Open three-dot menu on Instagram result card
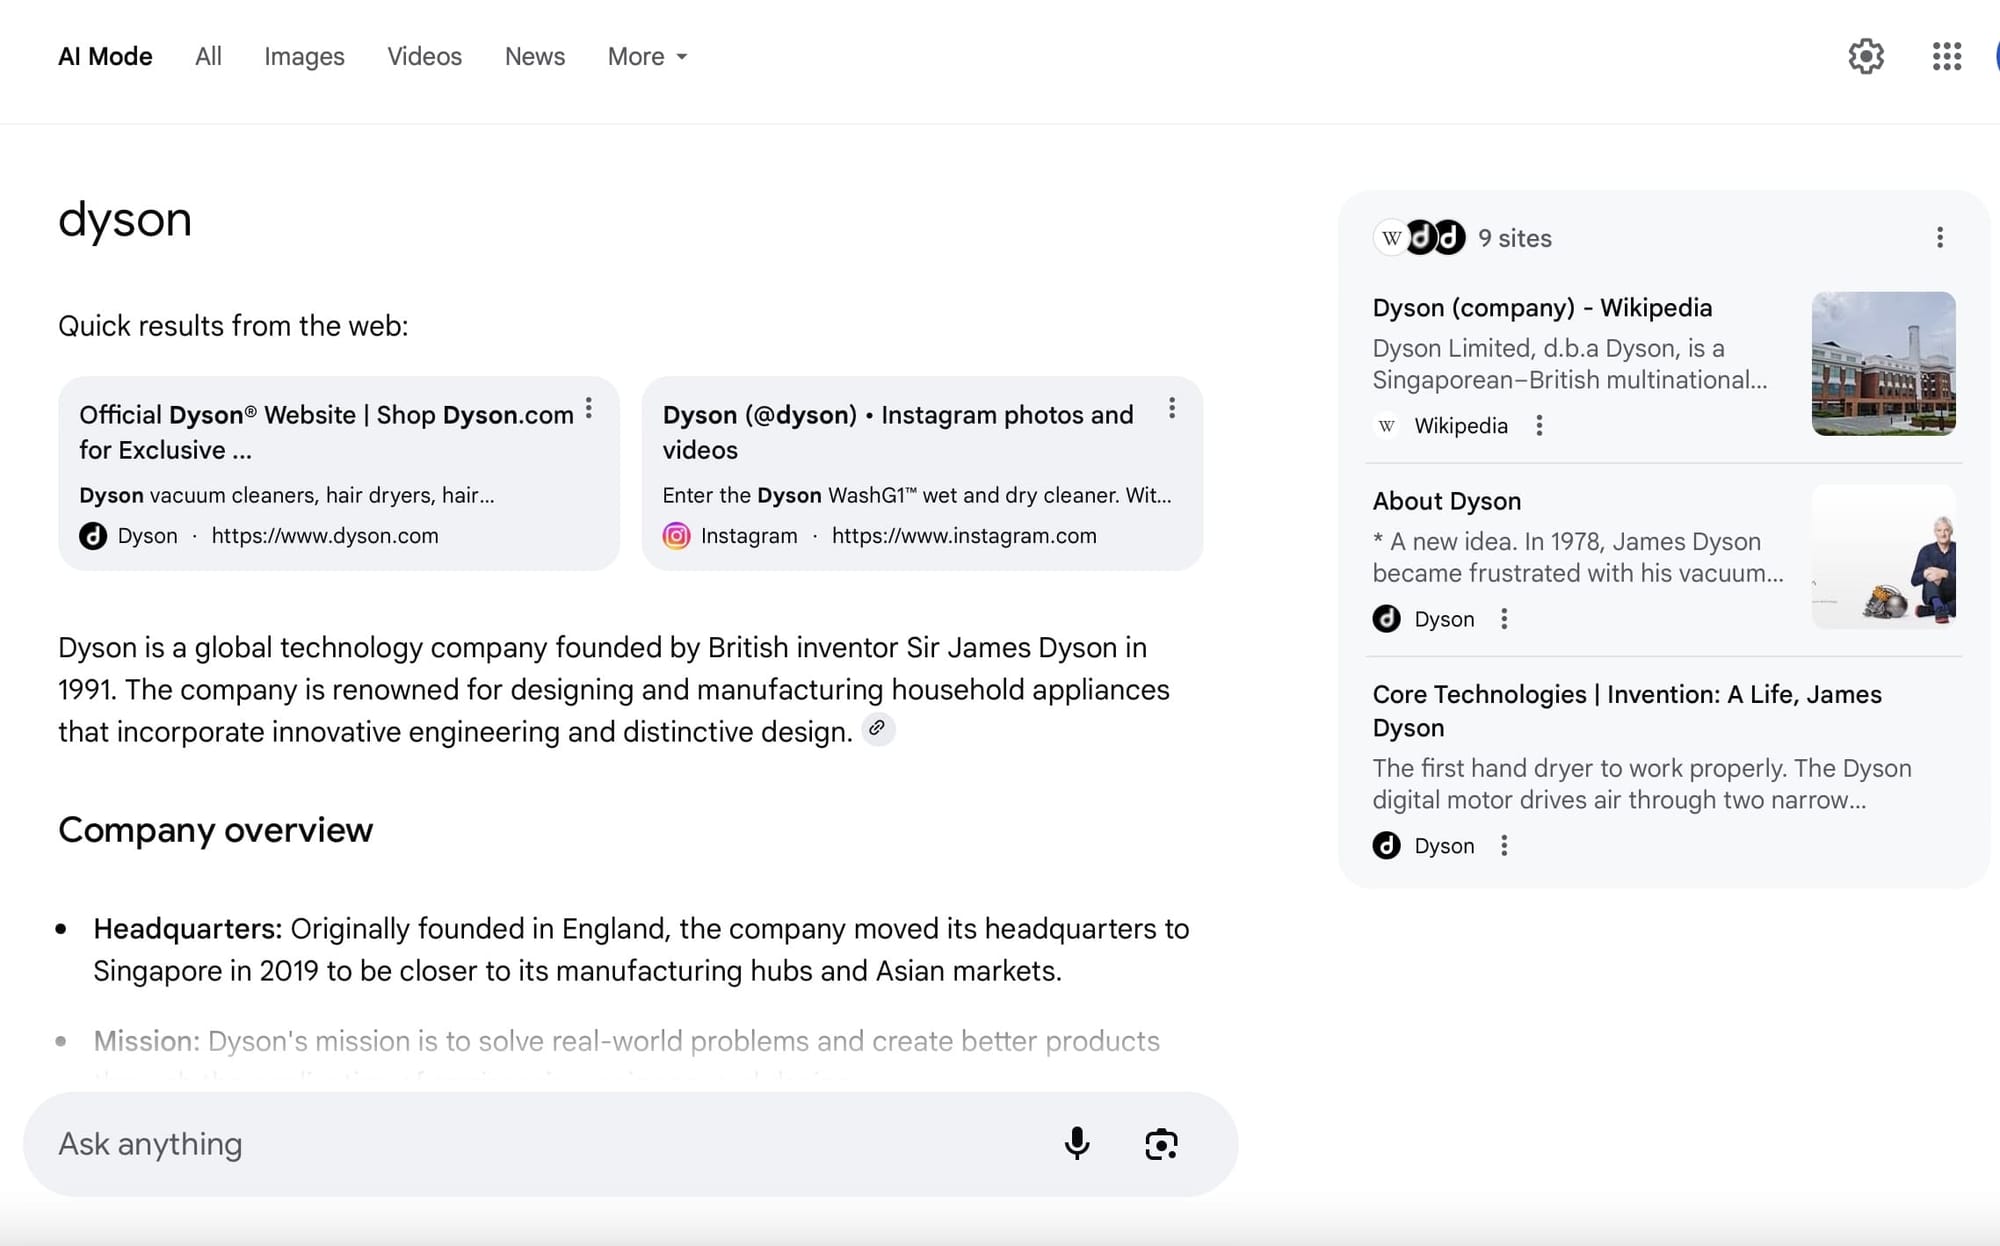This screenshot has height=1246, width=2000. click(1172, 408)
